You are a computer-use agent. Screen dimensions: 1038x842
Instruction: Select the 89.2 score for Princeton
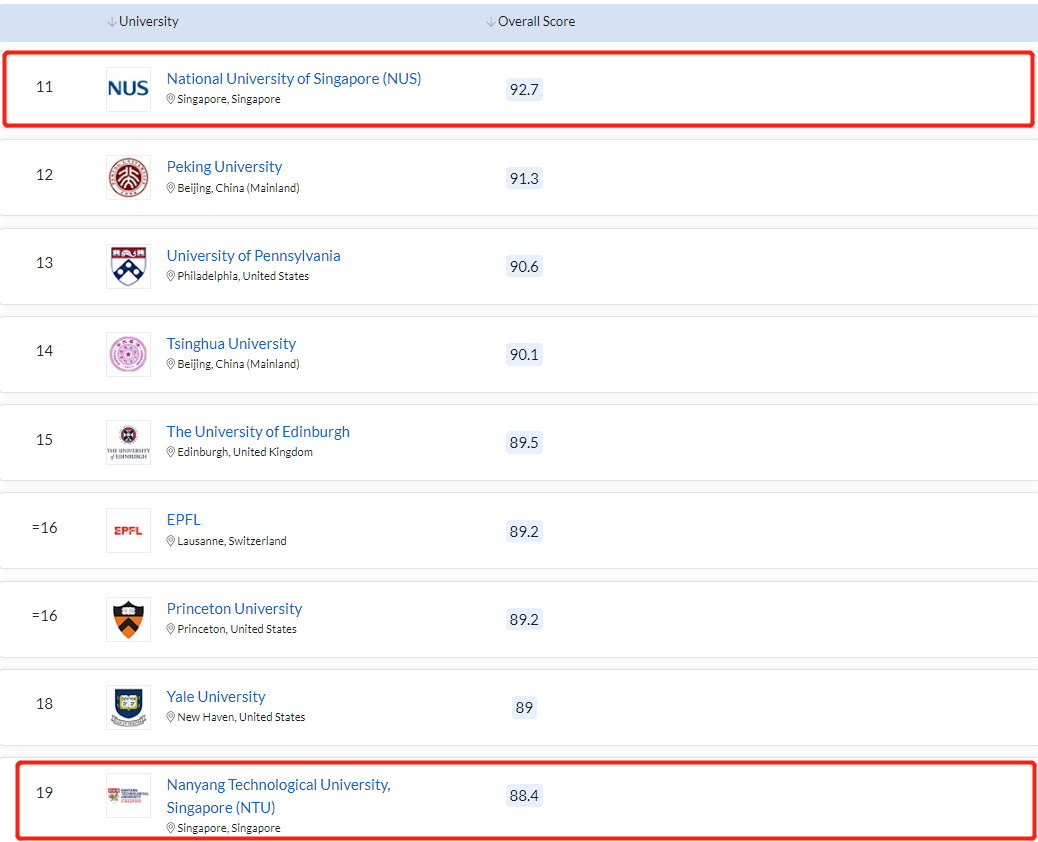(x=524, y=619)
